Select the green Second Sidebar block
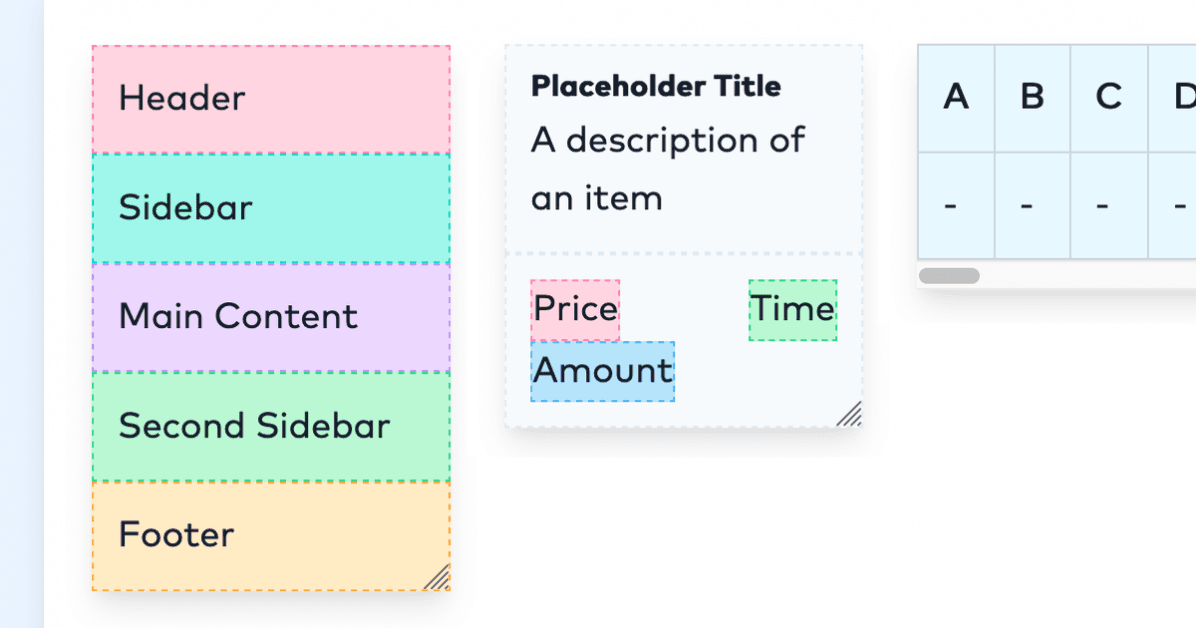Image resolution: width=1196 pixels, height=628 pixels. pos(271,426)
